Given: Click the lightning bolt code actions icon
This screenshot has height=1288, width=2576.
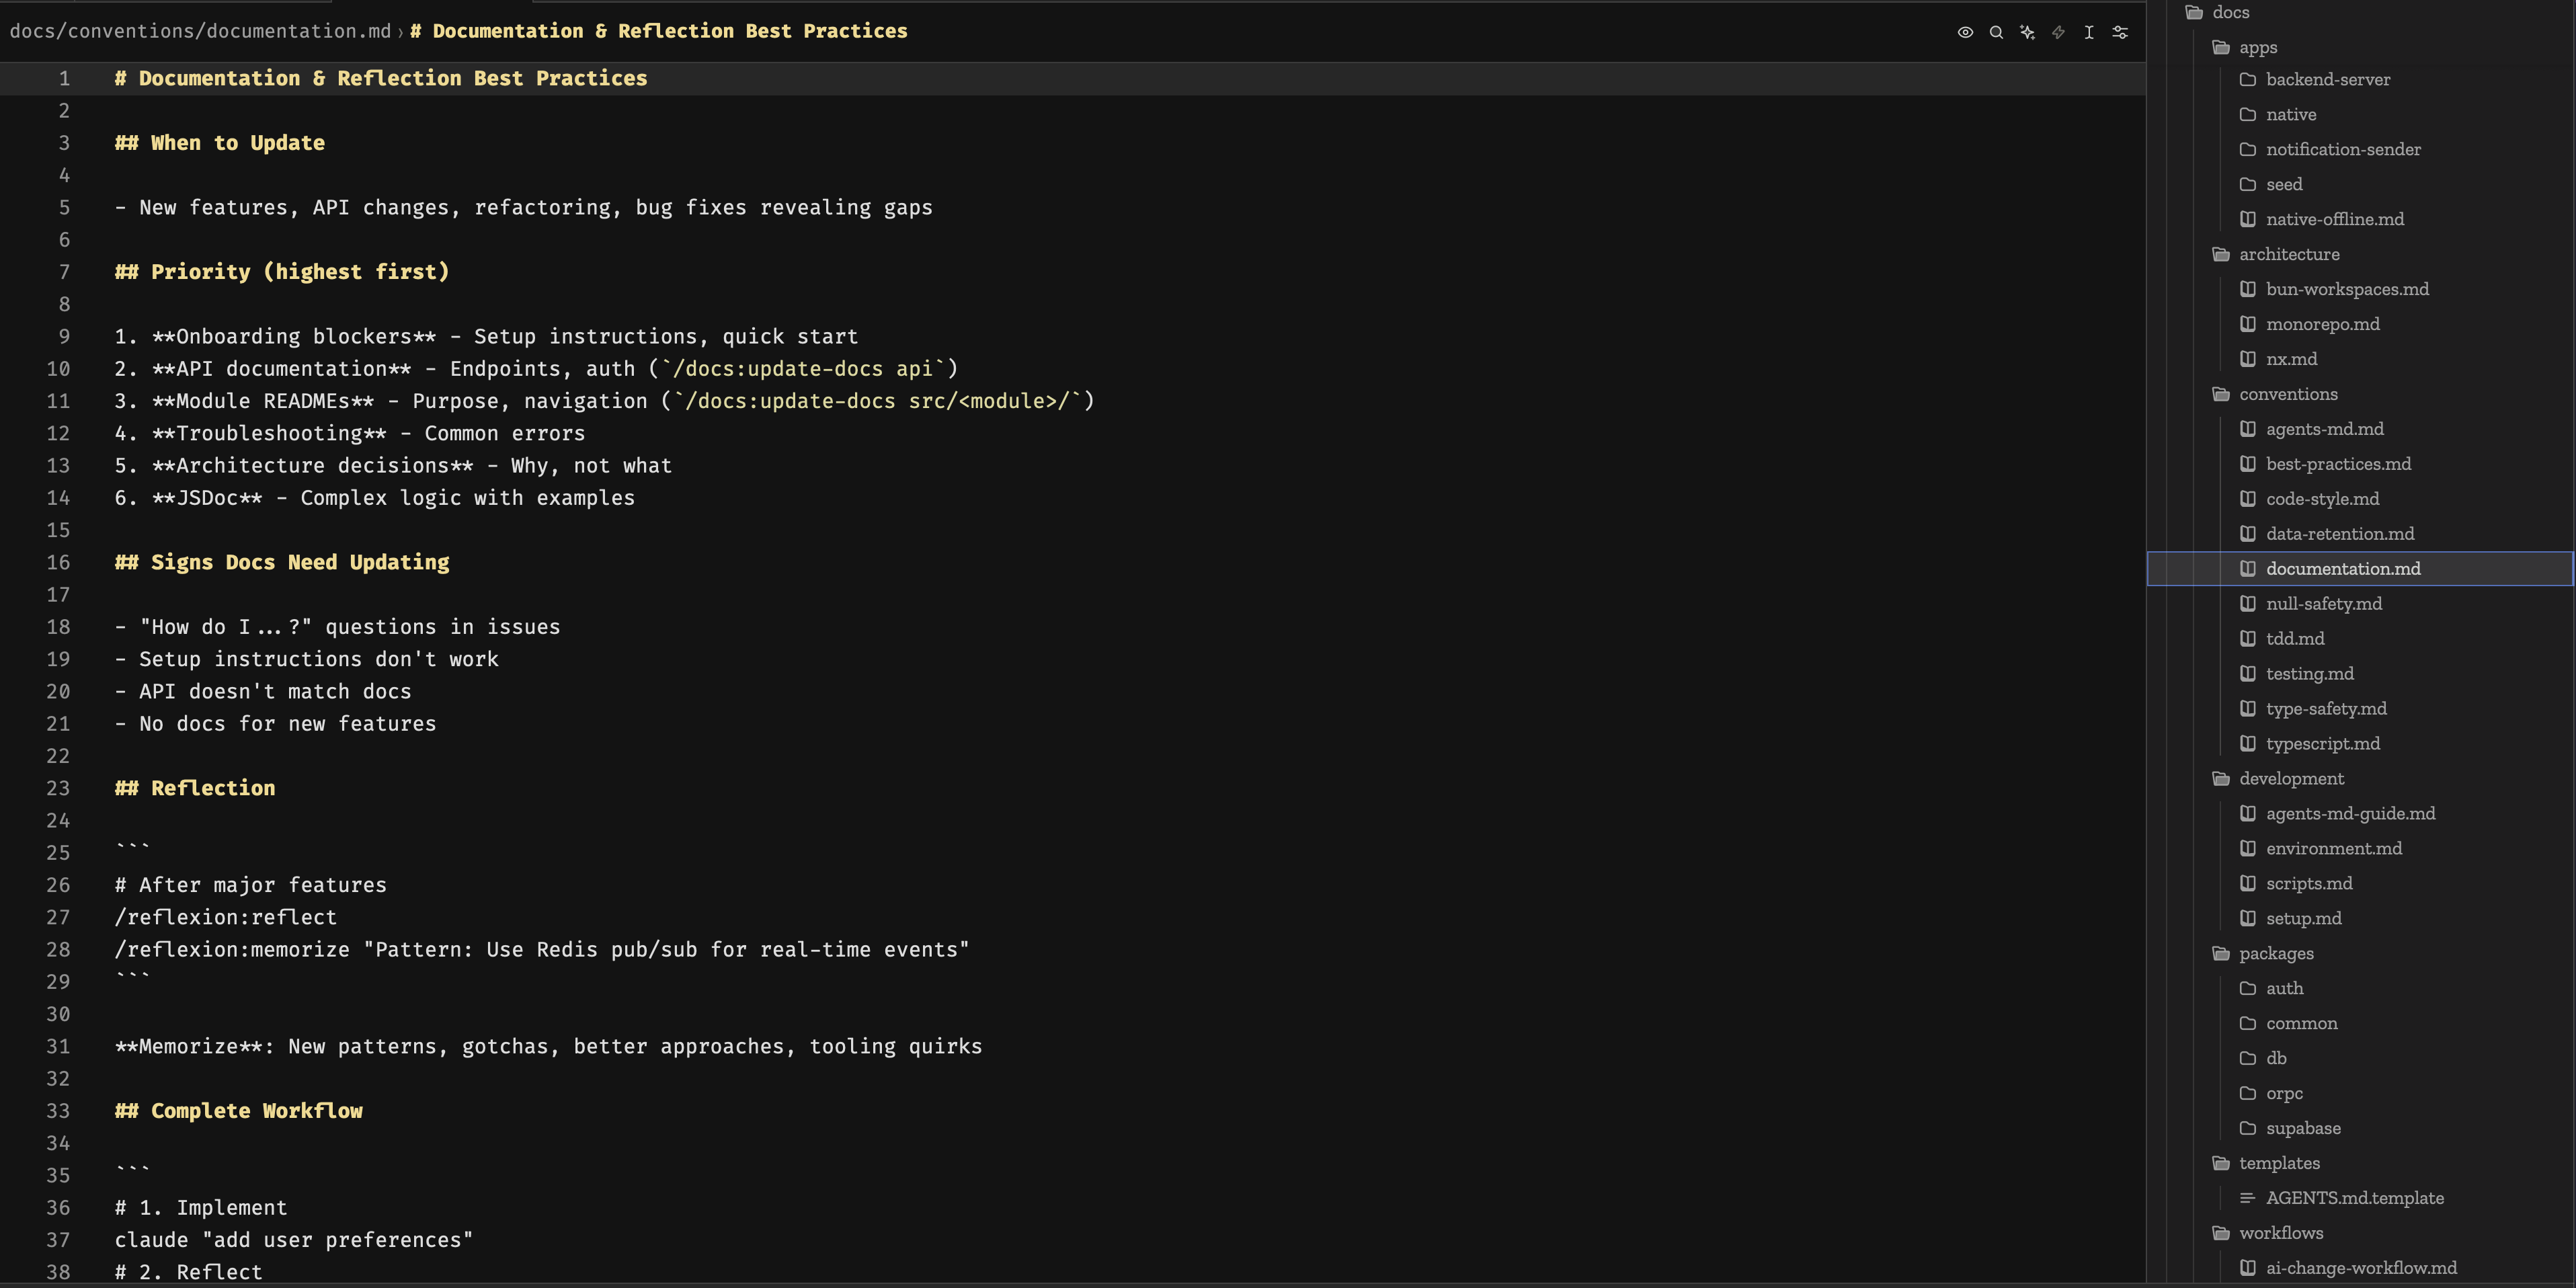Looking at the screenshot, I should (x=2058, y=32).
